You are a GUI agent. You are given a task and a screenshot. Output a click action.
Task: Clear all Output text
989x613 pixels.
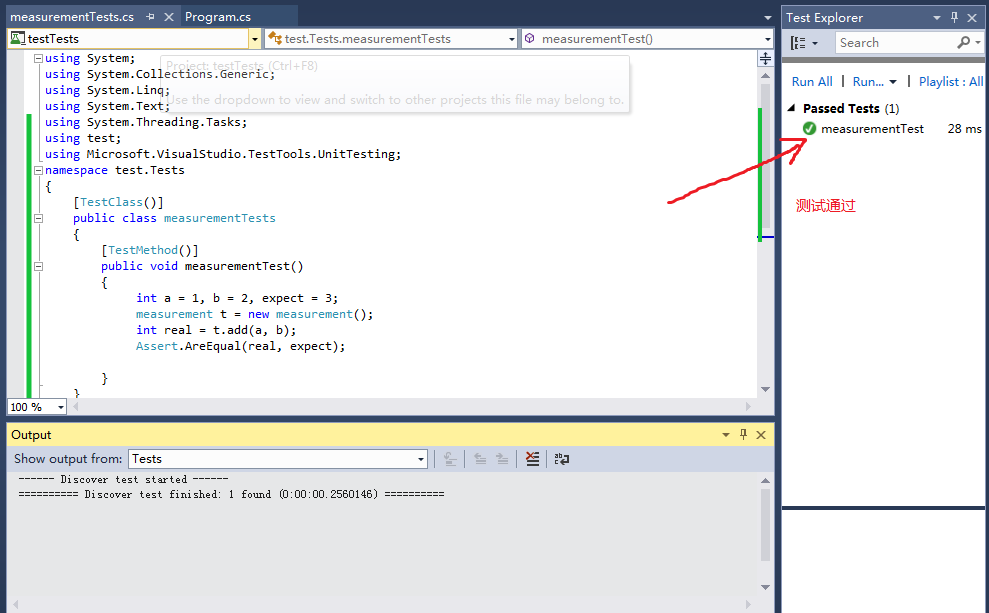coord(532,459)
